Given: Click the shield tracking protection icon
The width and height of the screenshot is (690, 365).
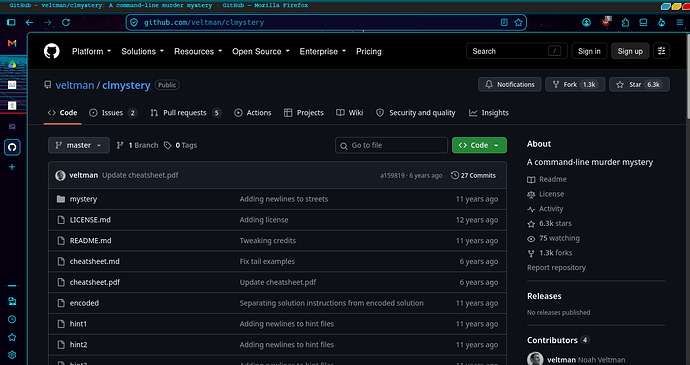Looking at the screenshot, I should tap(134, 22).
